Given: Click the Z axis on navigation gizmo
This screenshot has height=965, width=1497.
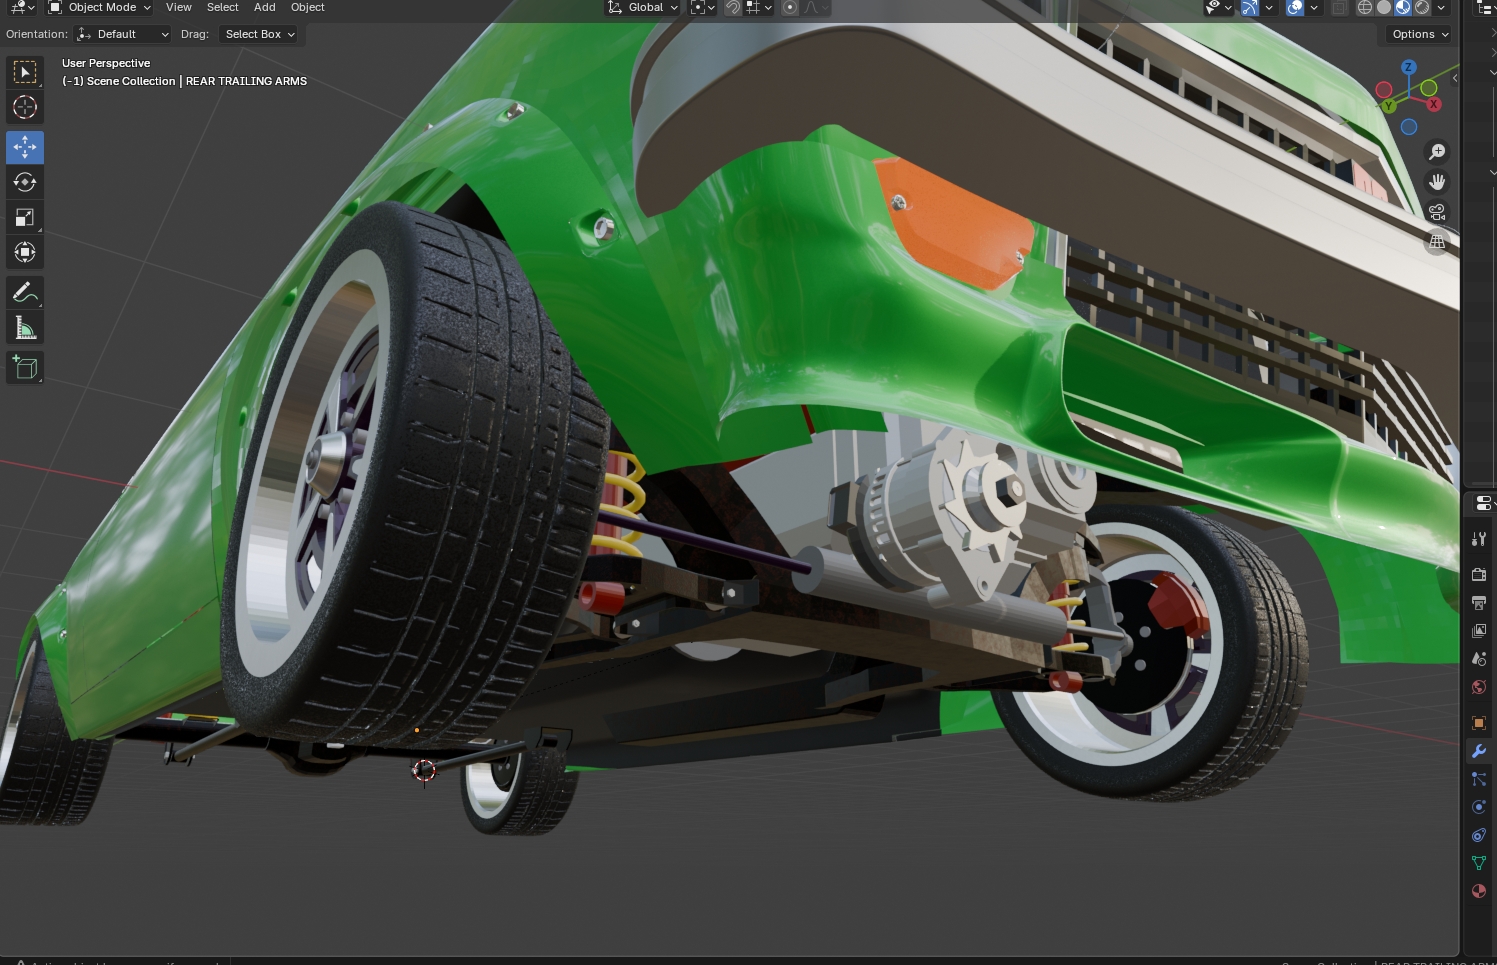Looking at the screenshot, I should pyautogui.click(x=1409, y=67).
